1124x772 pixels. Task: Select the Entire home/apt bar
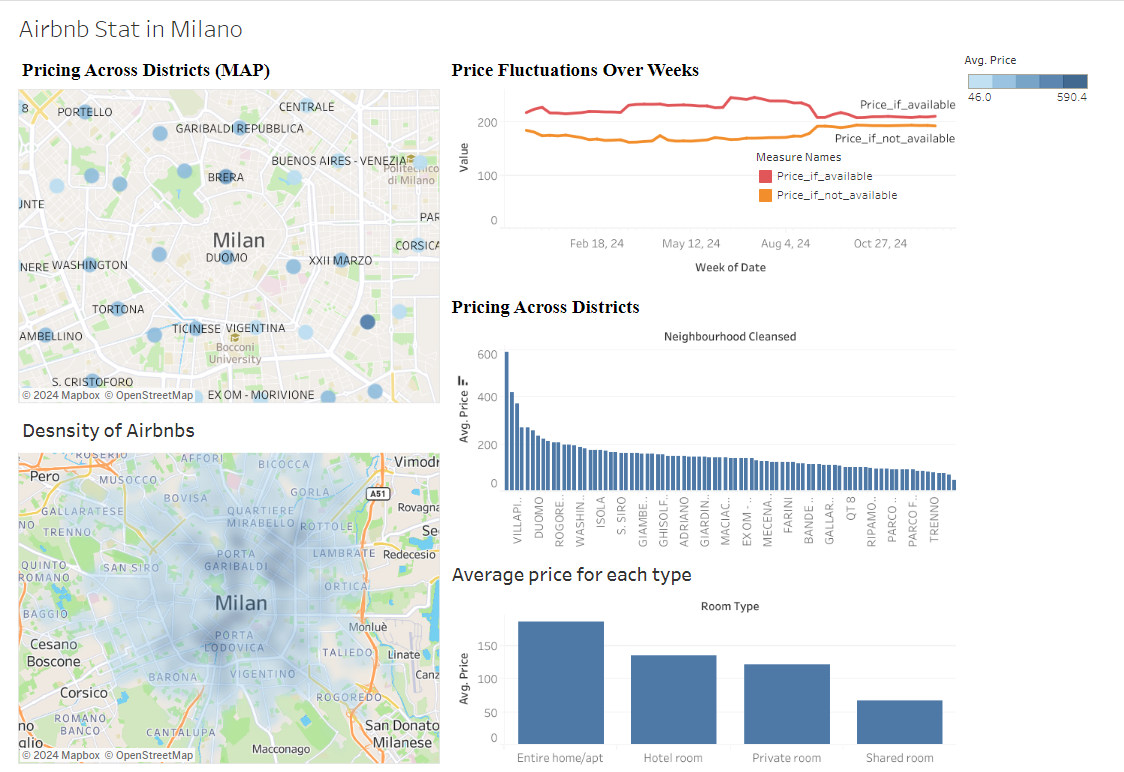[x=561, y=682]
